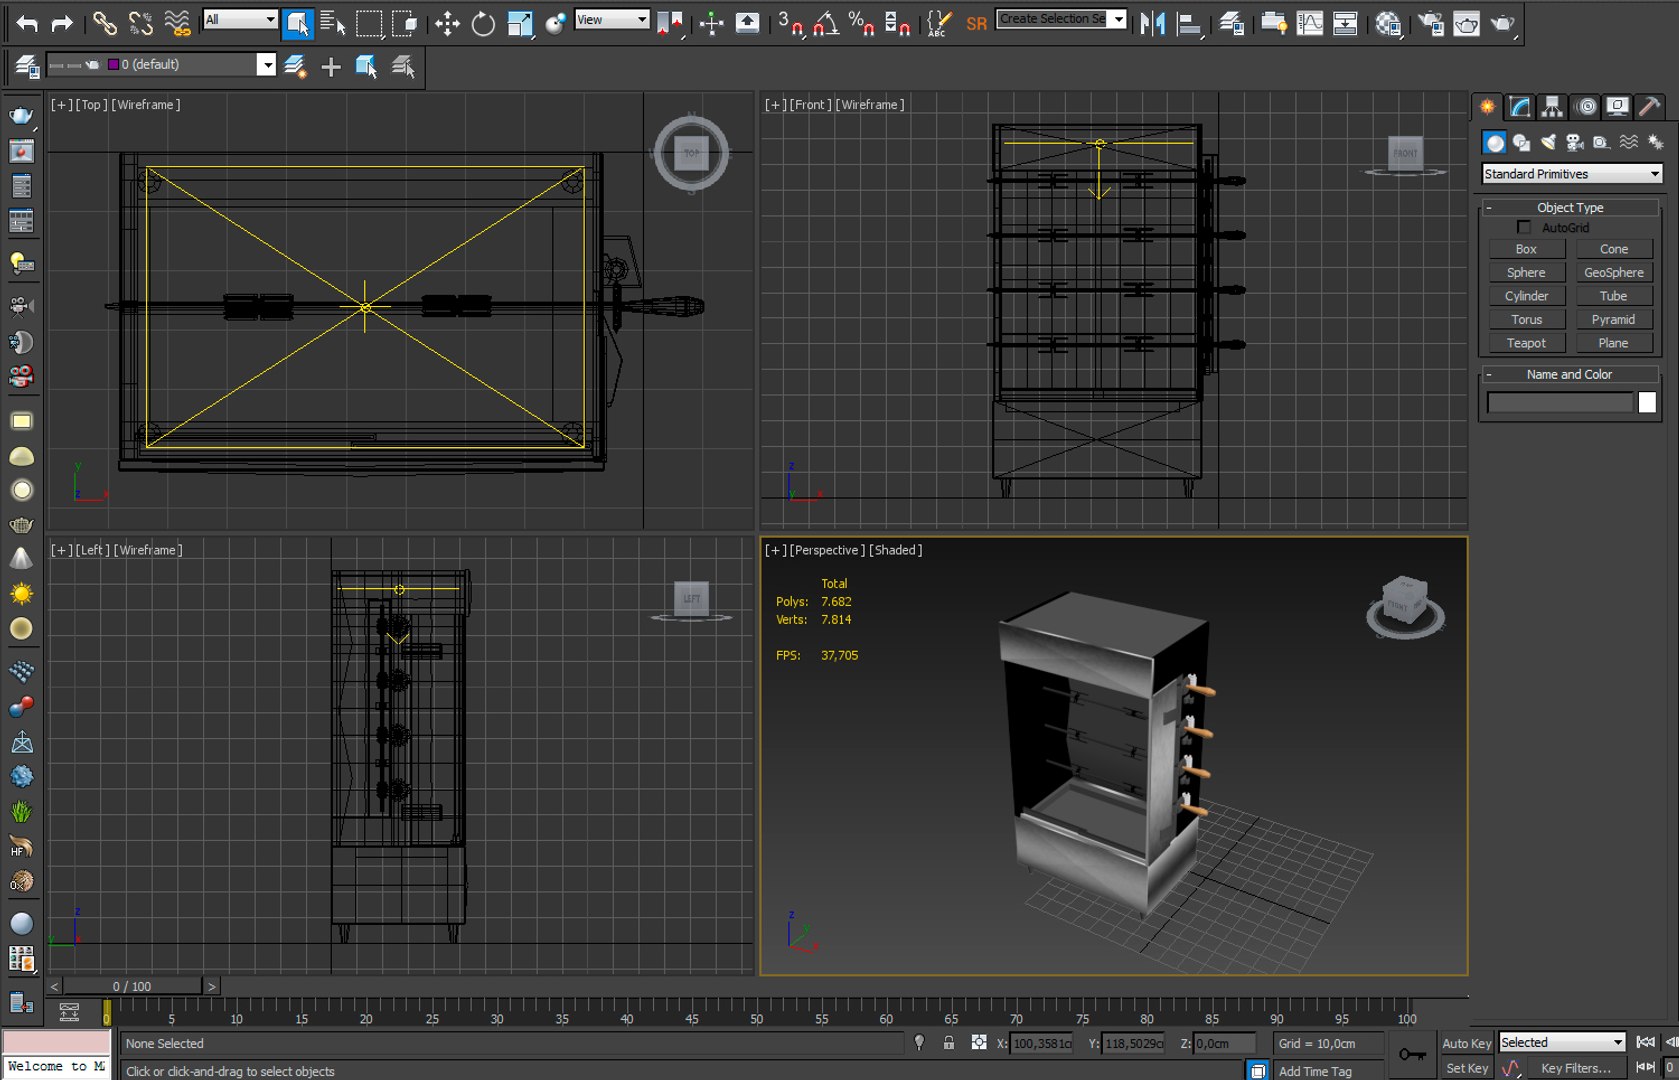Toggle the Auto Key button
Image resolution: width=1679 pixels, height=1080 pixels.
pyautogui.click(x=1466, y=1043)
